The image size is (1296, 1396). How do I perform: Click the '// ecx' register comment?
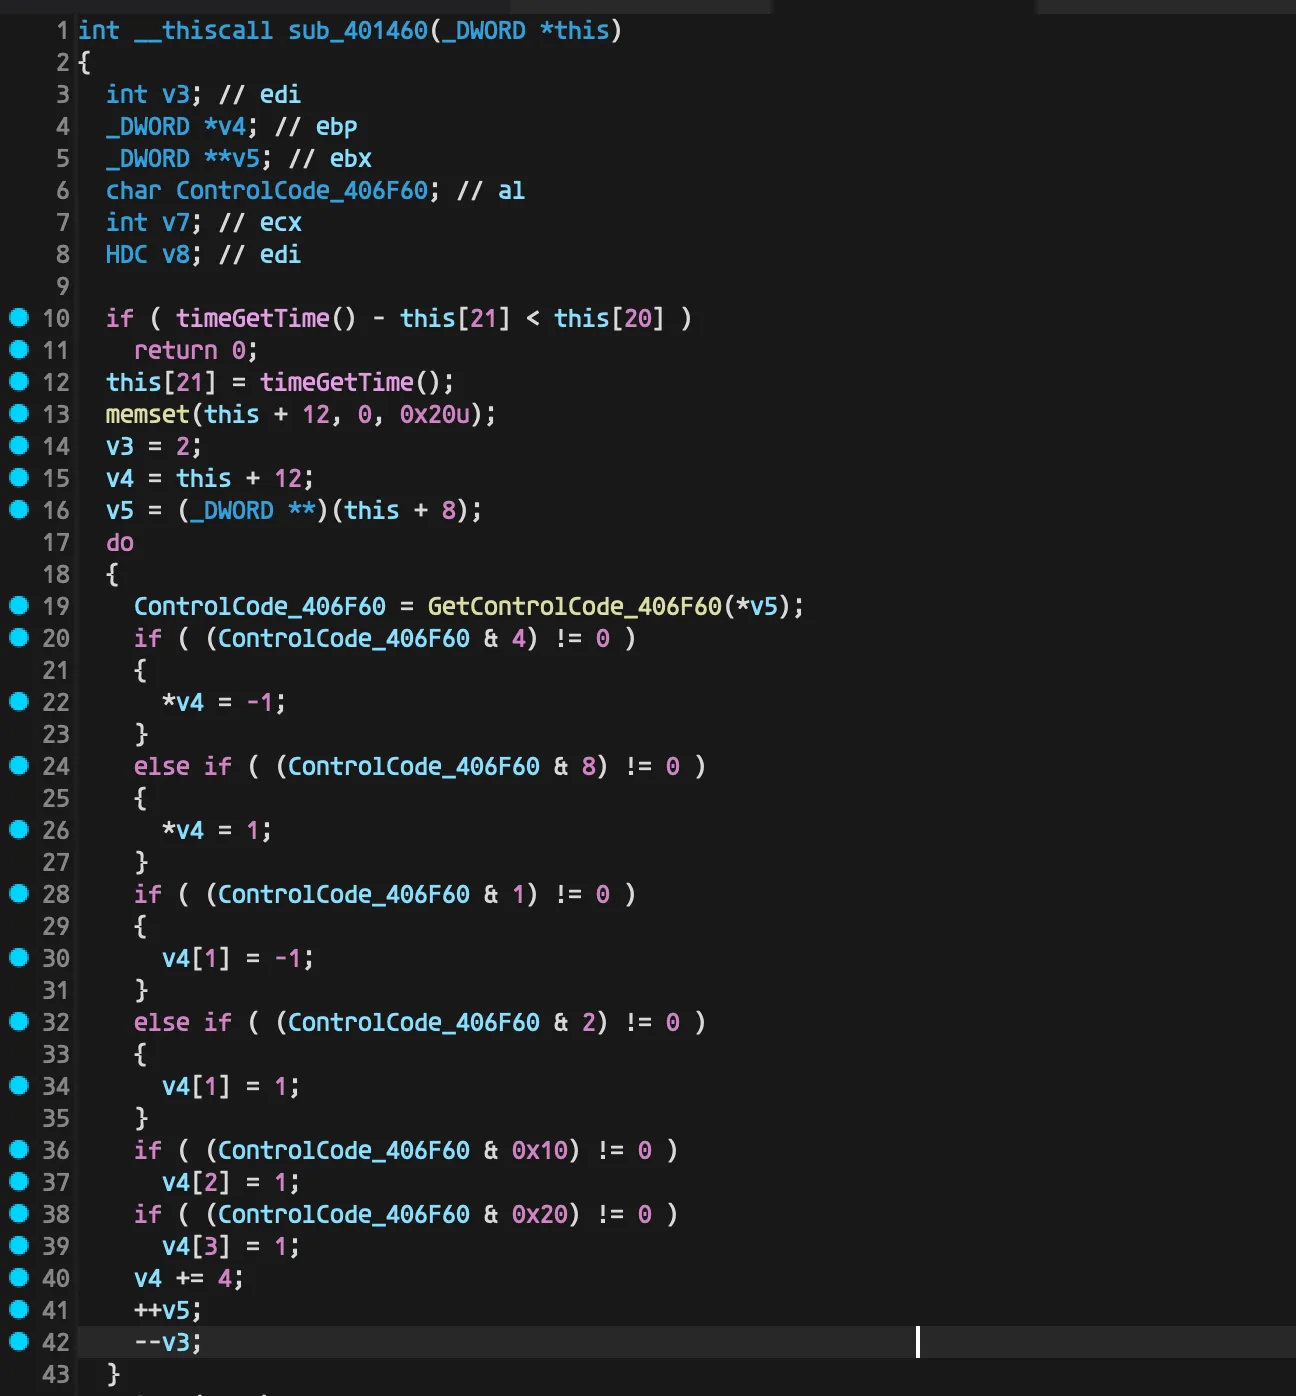click(260, 222)
